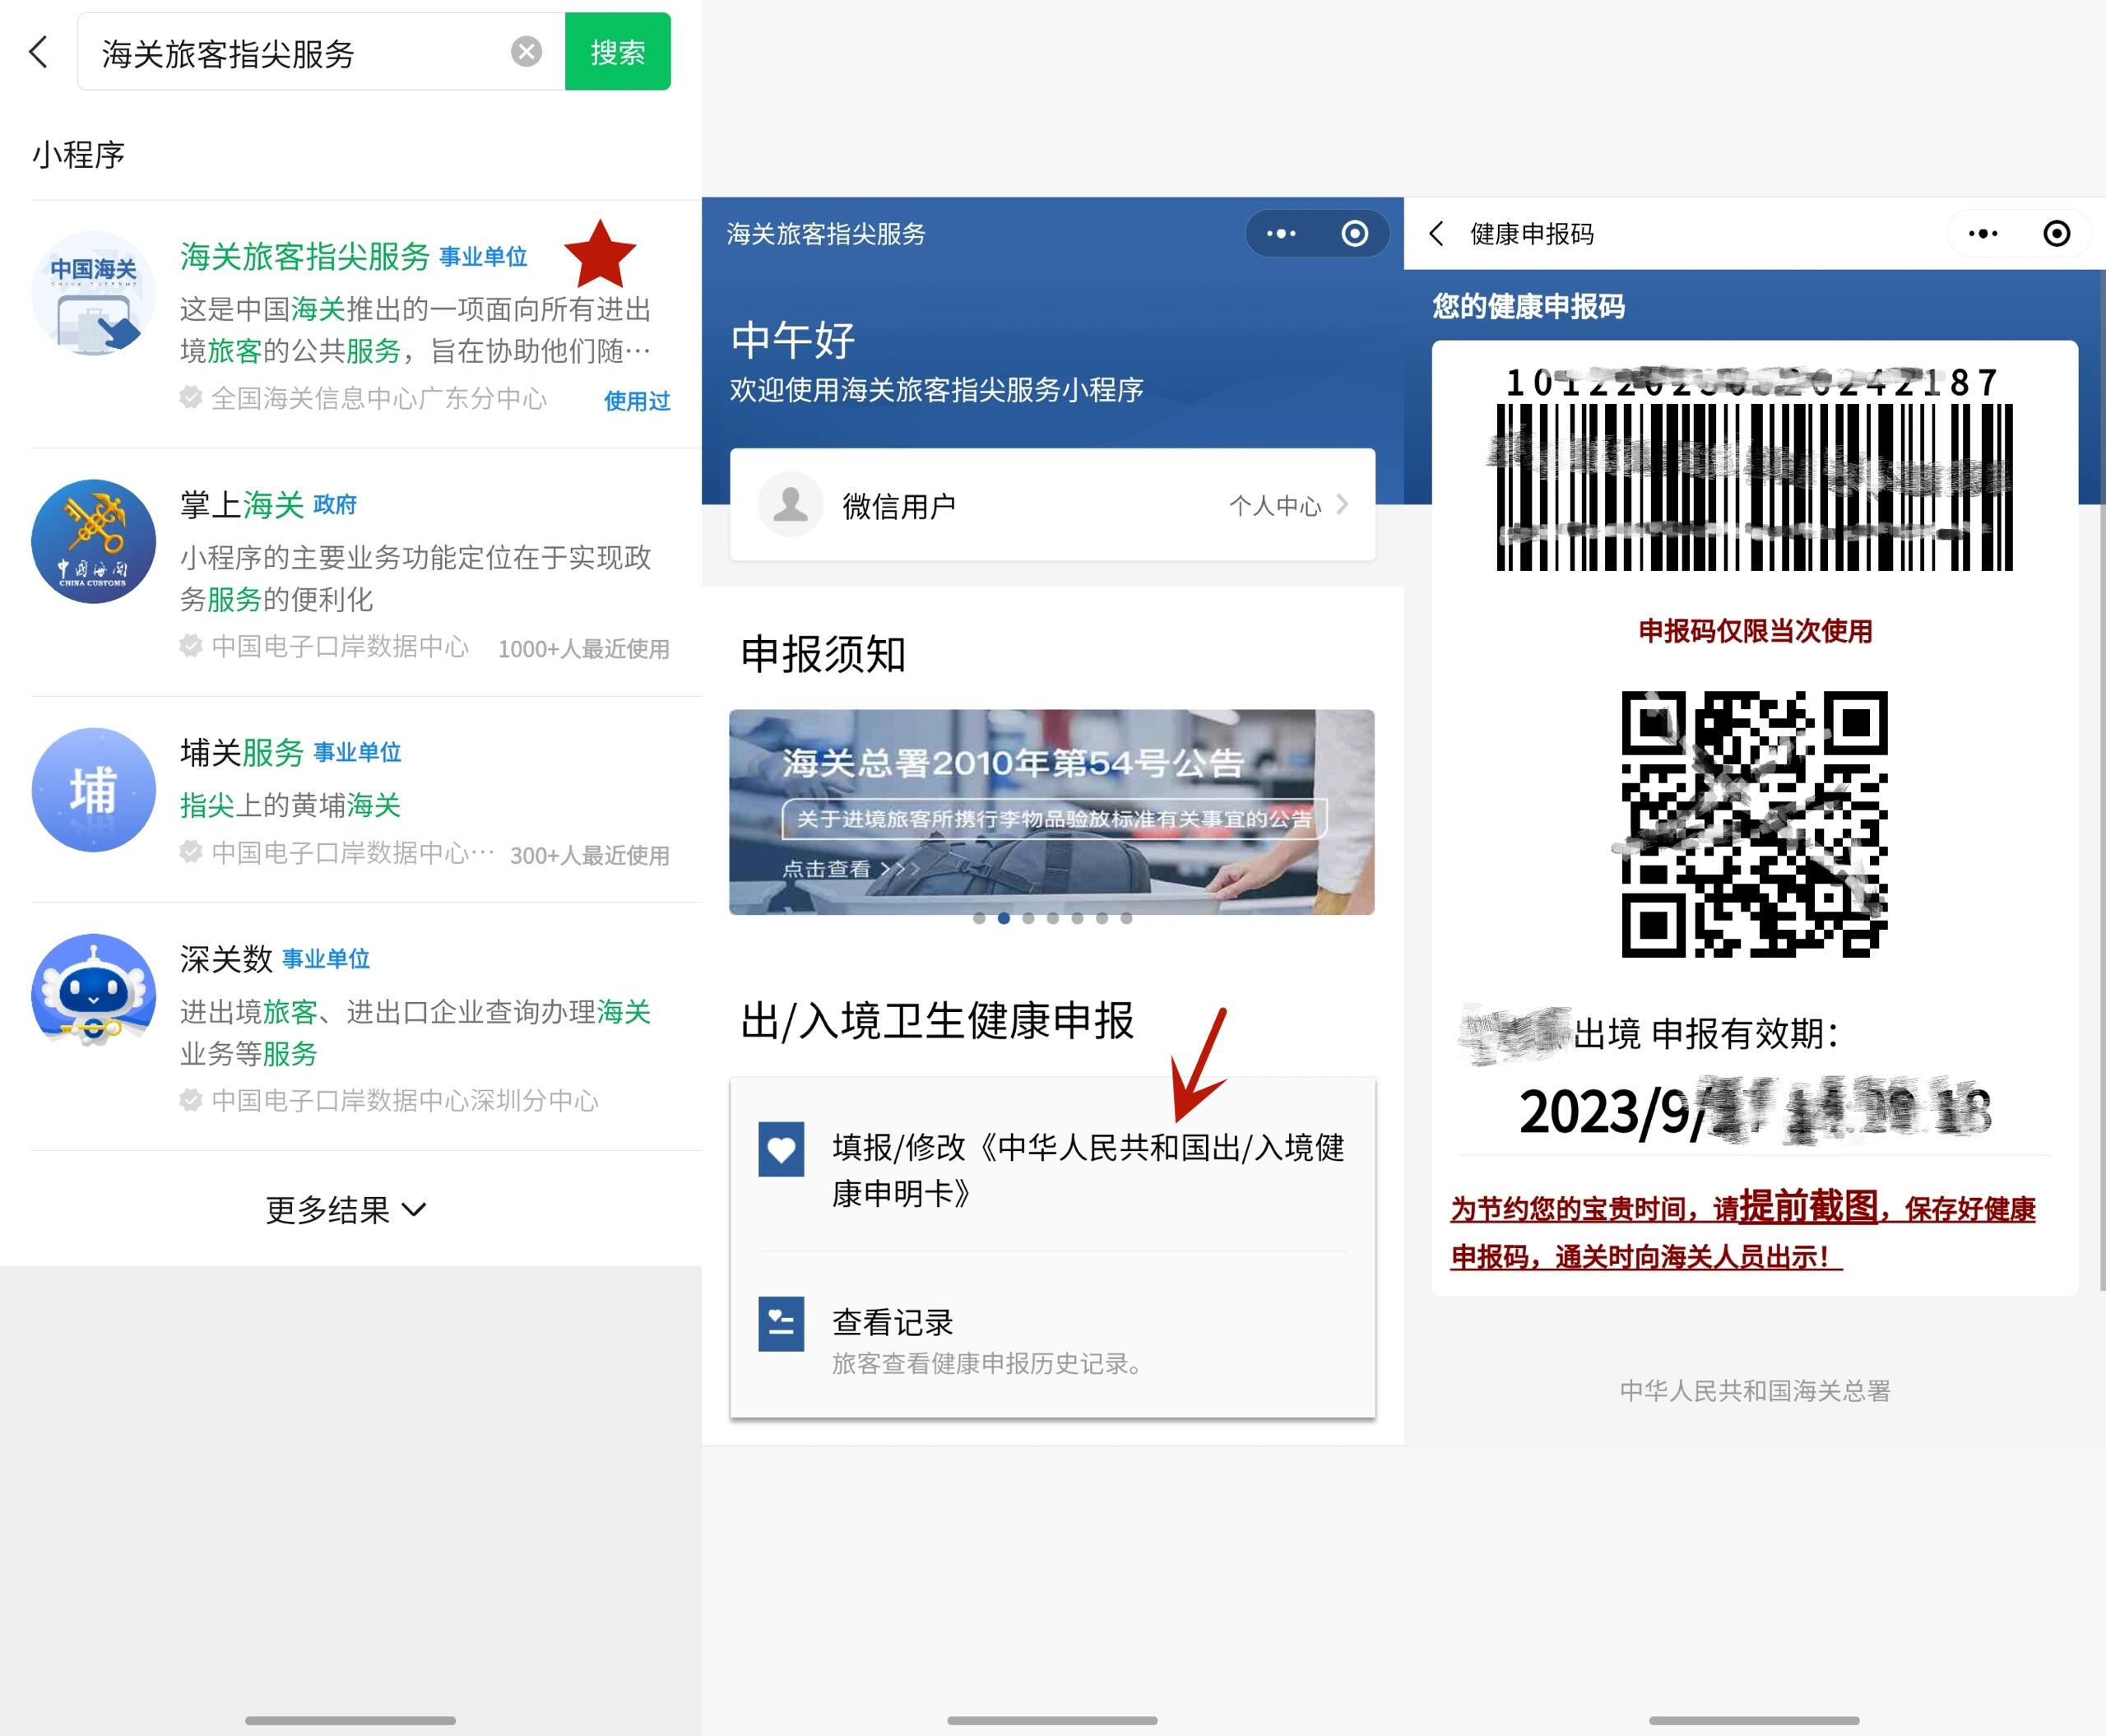Screen dimensions: 2106x1736
Task: Open the 埔关服务 round icon
Action: 93,790
